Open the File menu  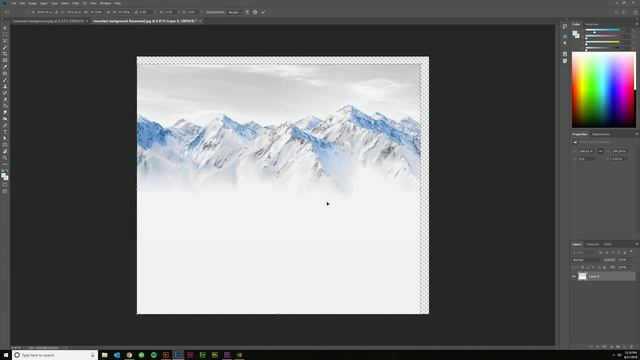(13, 3)
